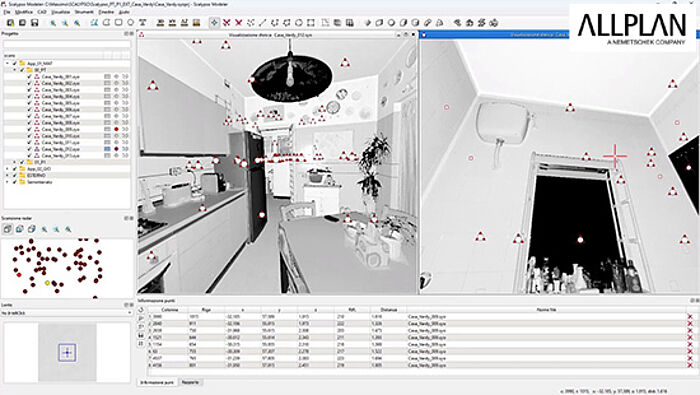Click the search field in Progetto panel
This screenshot has height=395, width=700.
click(67, 45)
